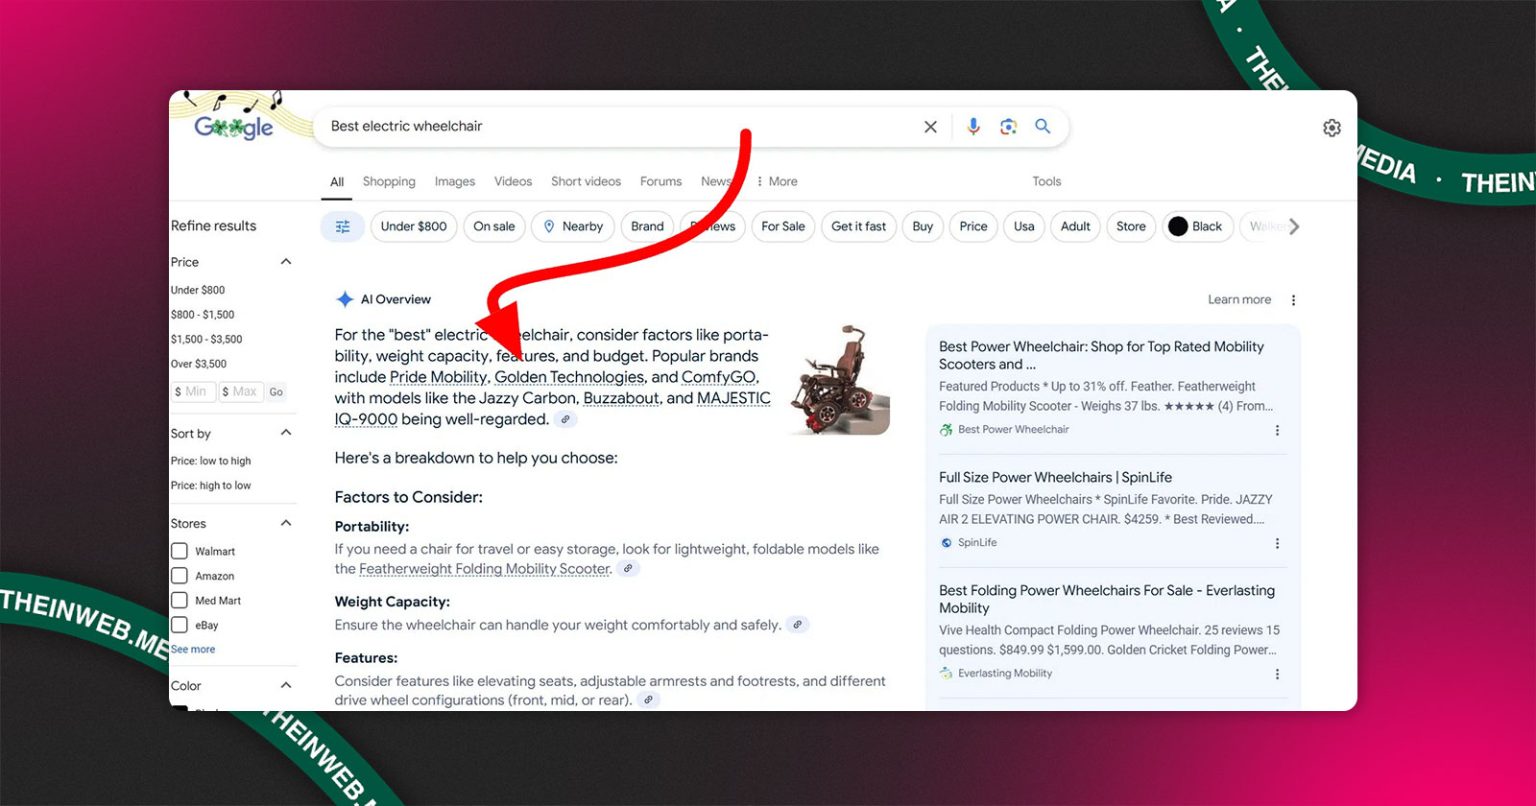Click source link icon after Features description
This screenshot has width=1536, height=806.
coord(649,700)
